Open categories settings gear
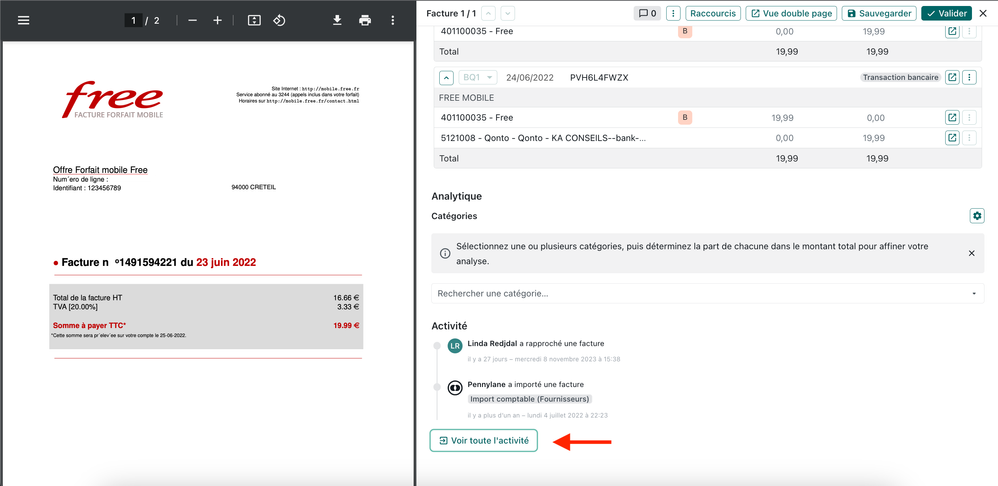This screenshot has width=998, height=486. pyautogui.click(x=977, y=216)
